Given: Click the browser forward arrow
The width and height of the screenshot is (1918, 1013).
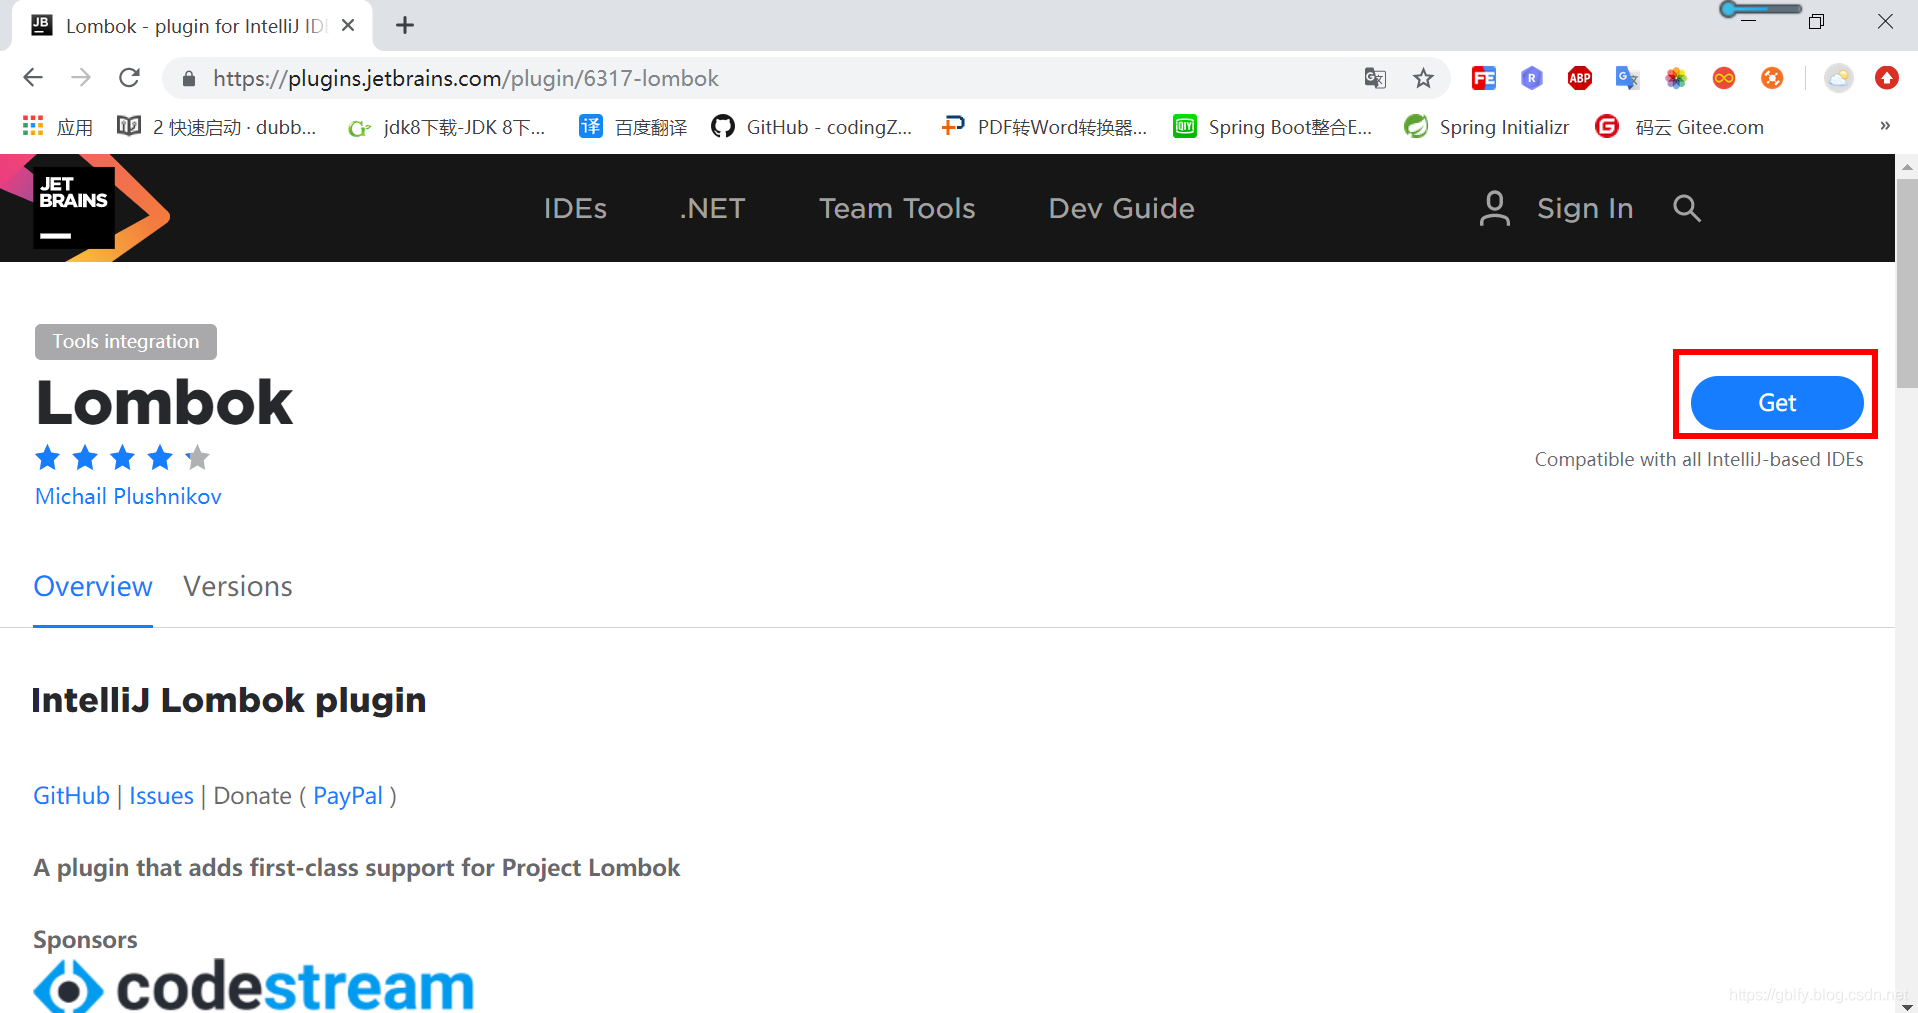Looking at the screenshot, I should 81,78.
